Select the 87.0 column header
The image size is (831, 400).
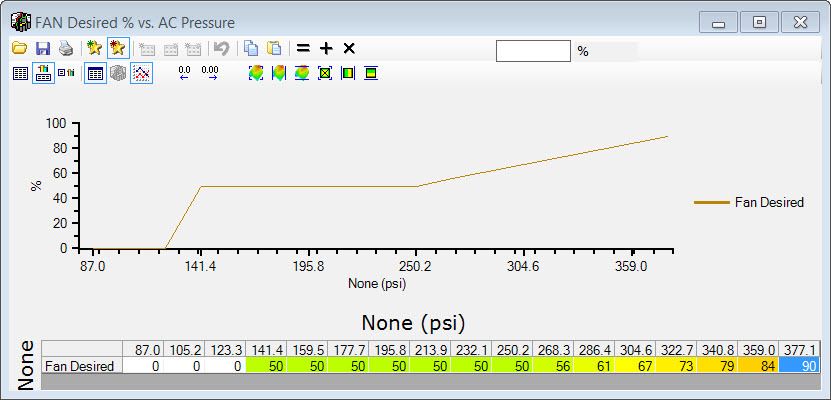point(143,350)
